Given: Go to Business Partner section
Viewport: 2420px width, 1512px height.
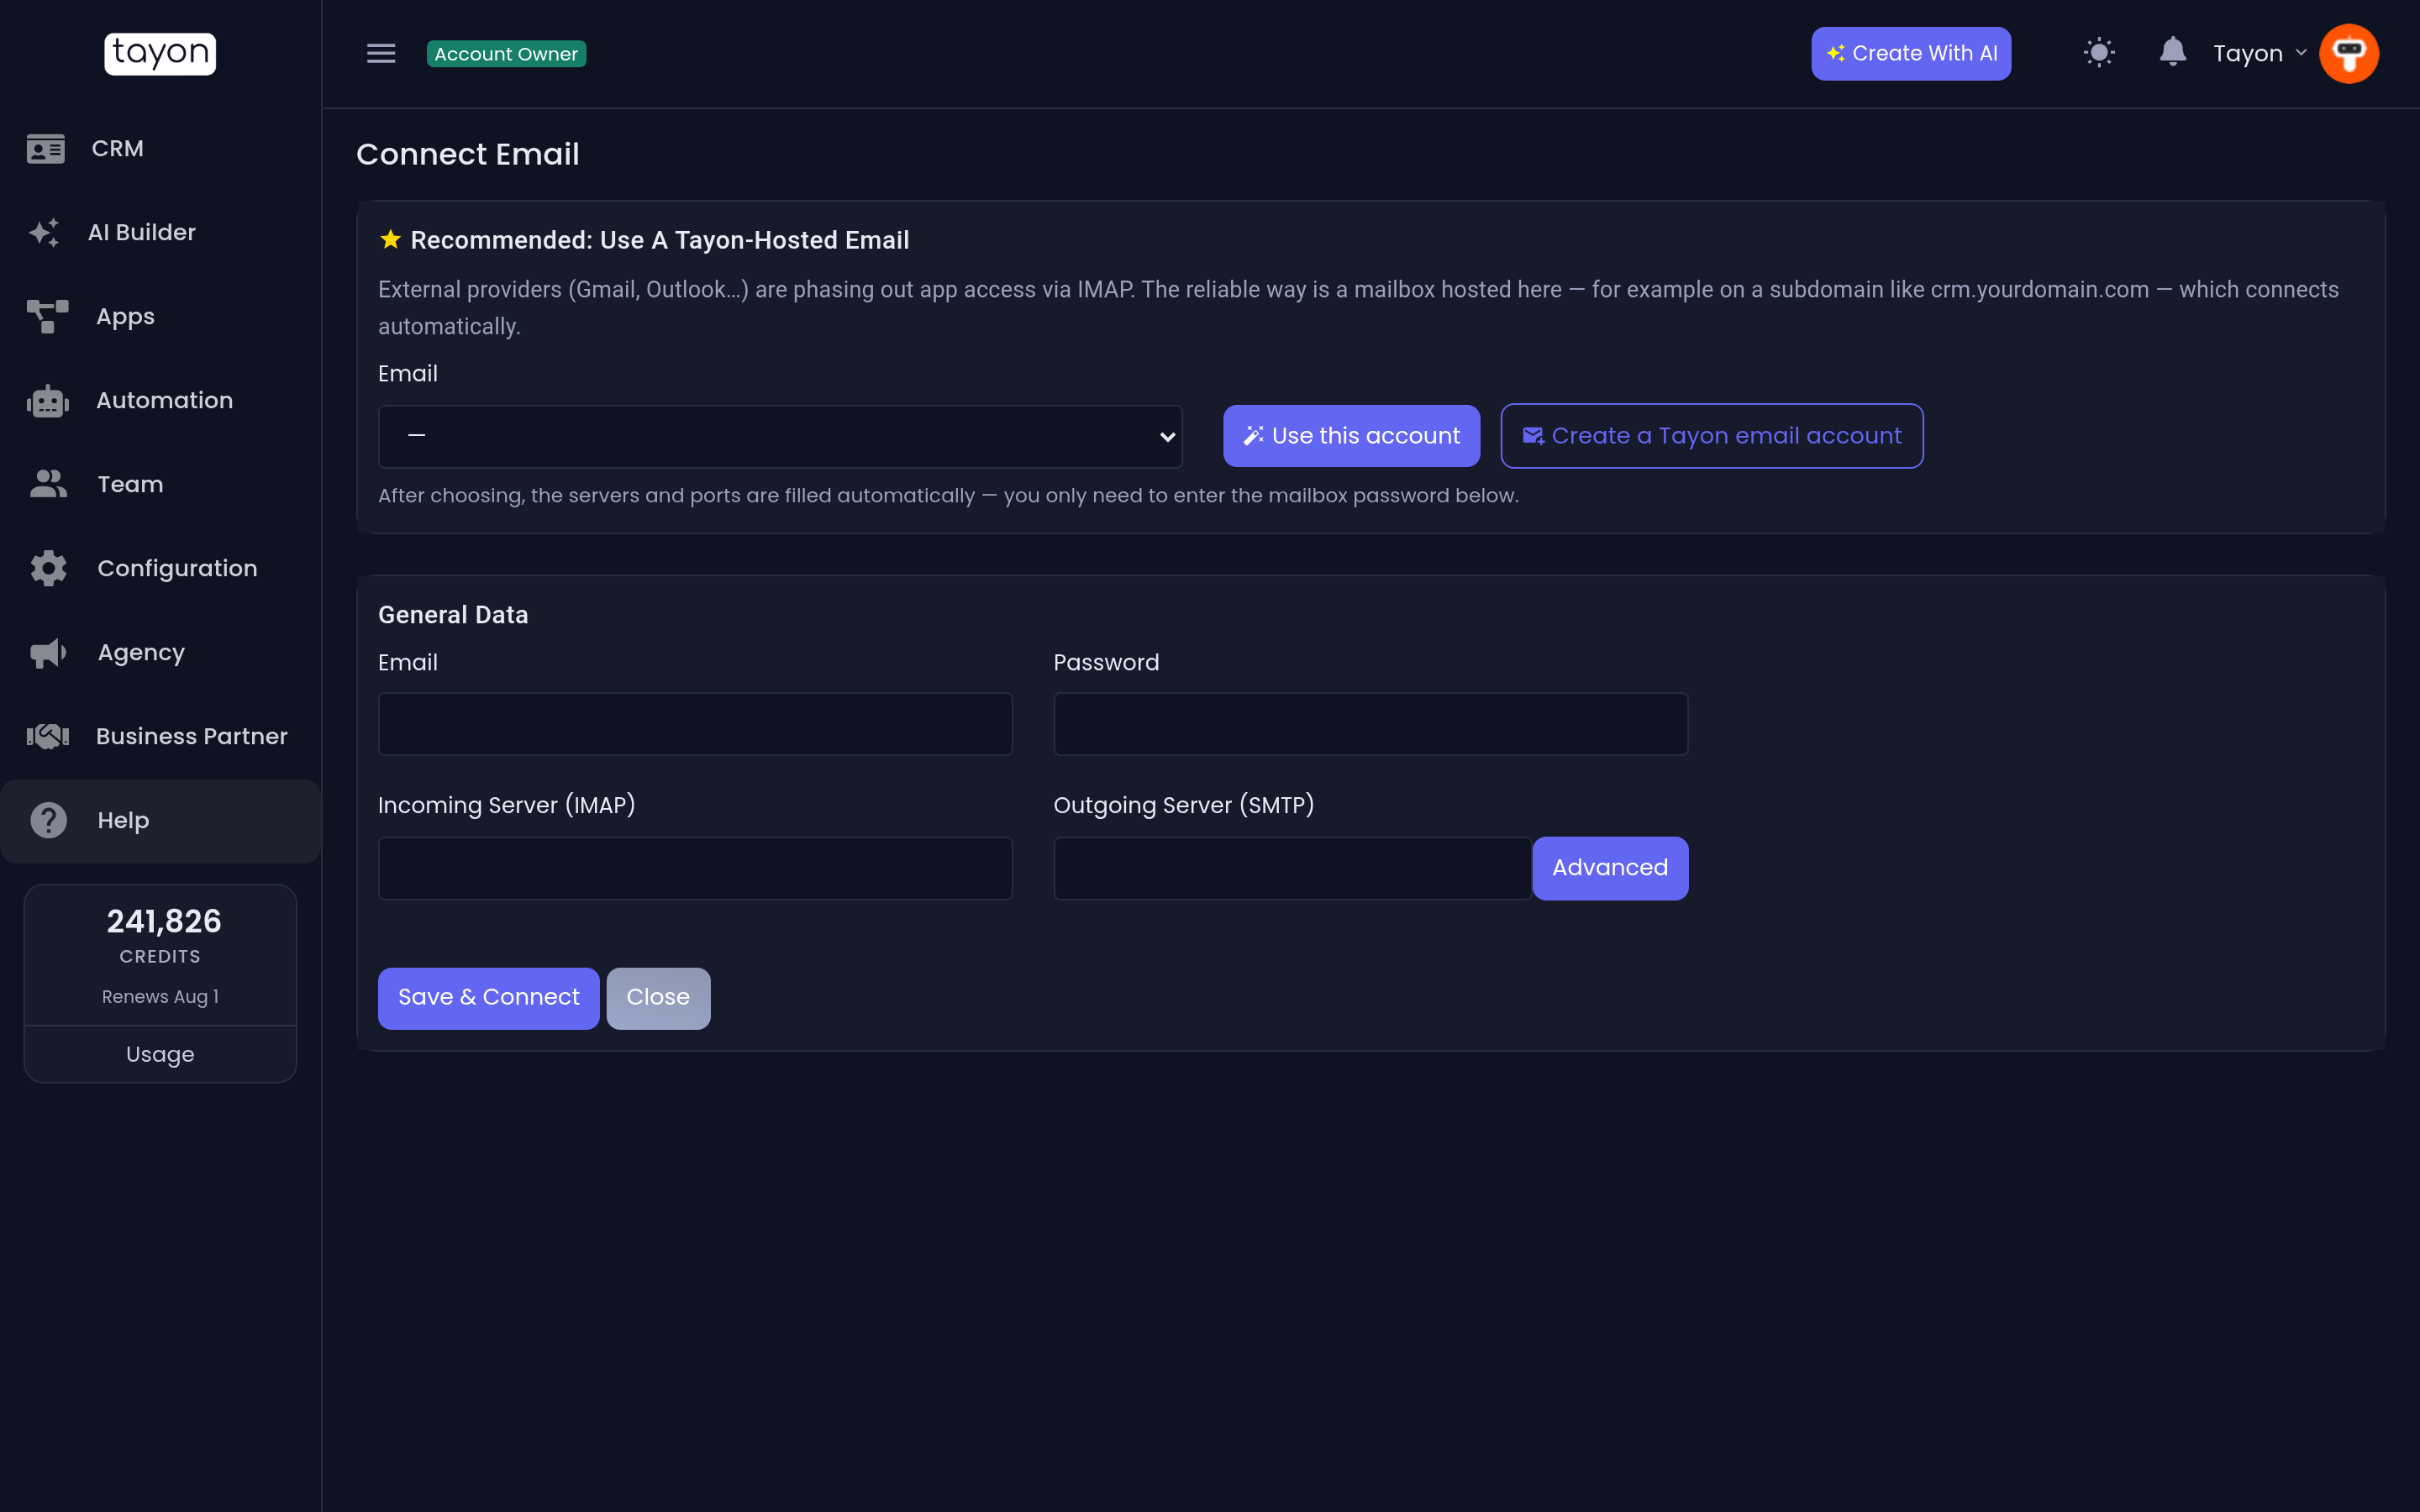Looking at the screenshot, I should tap(160, 737).
